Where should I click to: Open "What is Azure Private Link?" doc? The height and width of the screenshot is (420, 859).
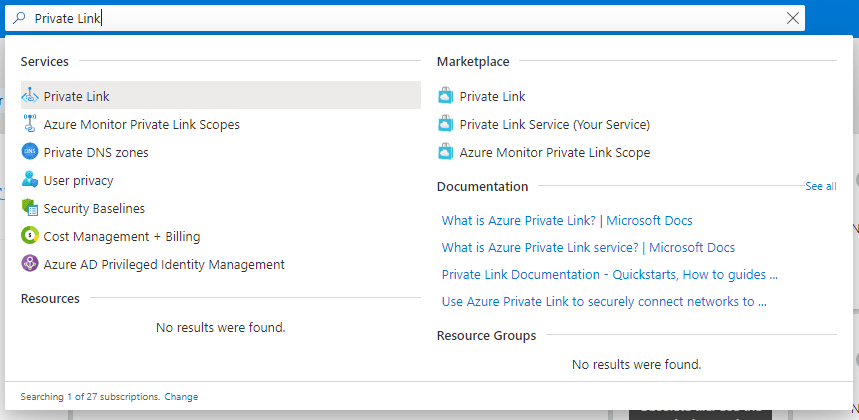(x=567, y=221)
